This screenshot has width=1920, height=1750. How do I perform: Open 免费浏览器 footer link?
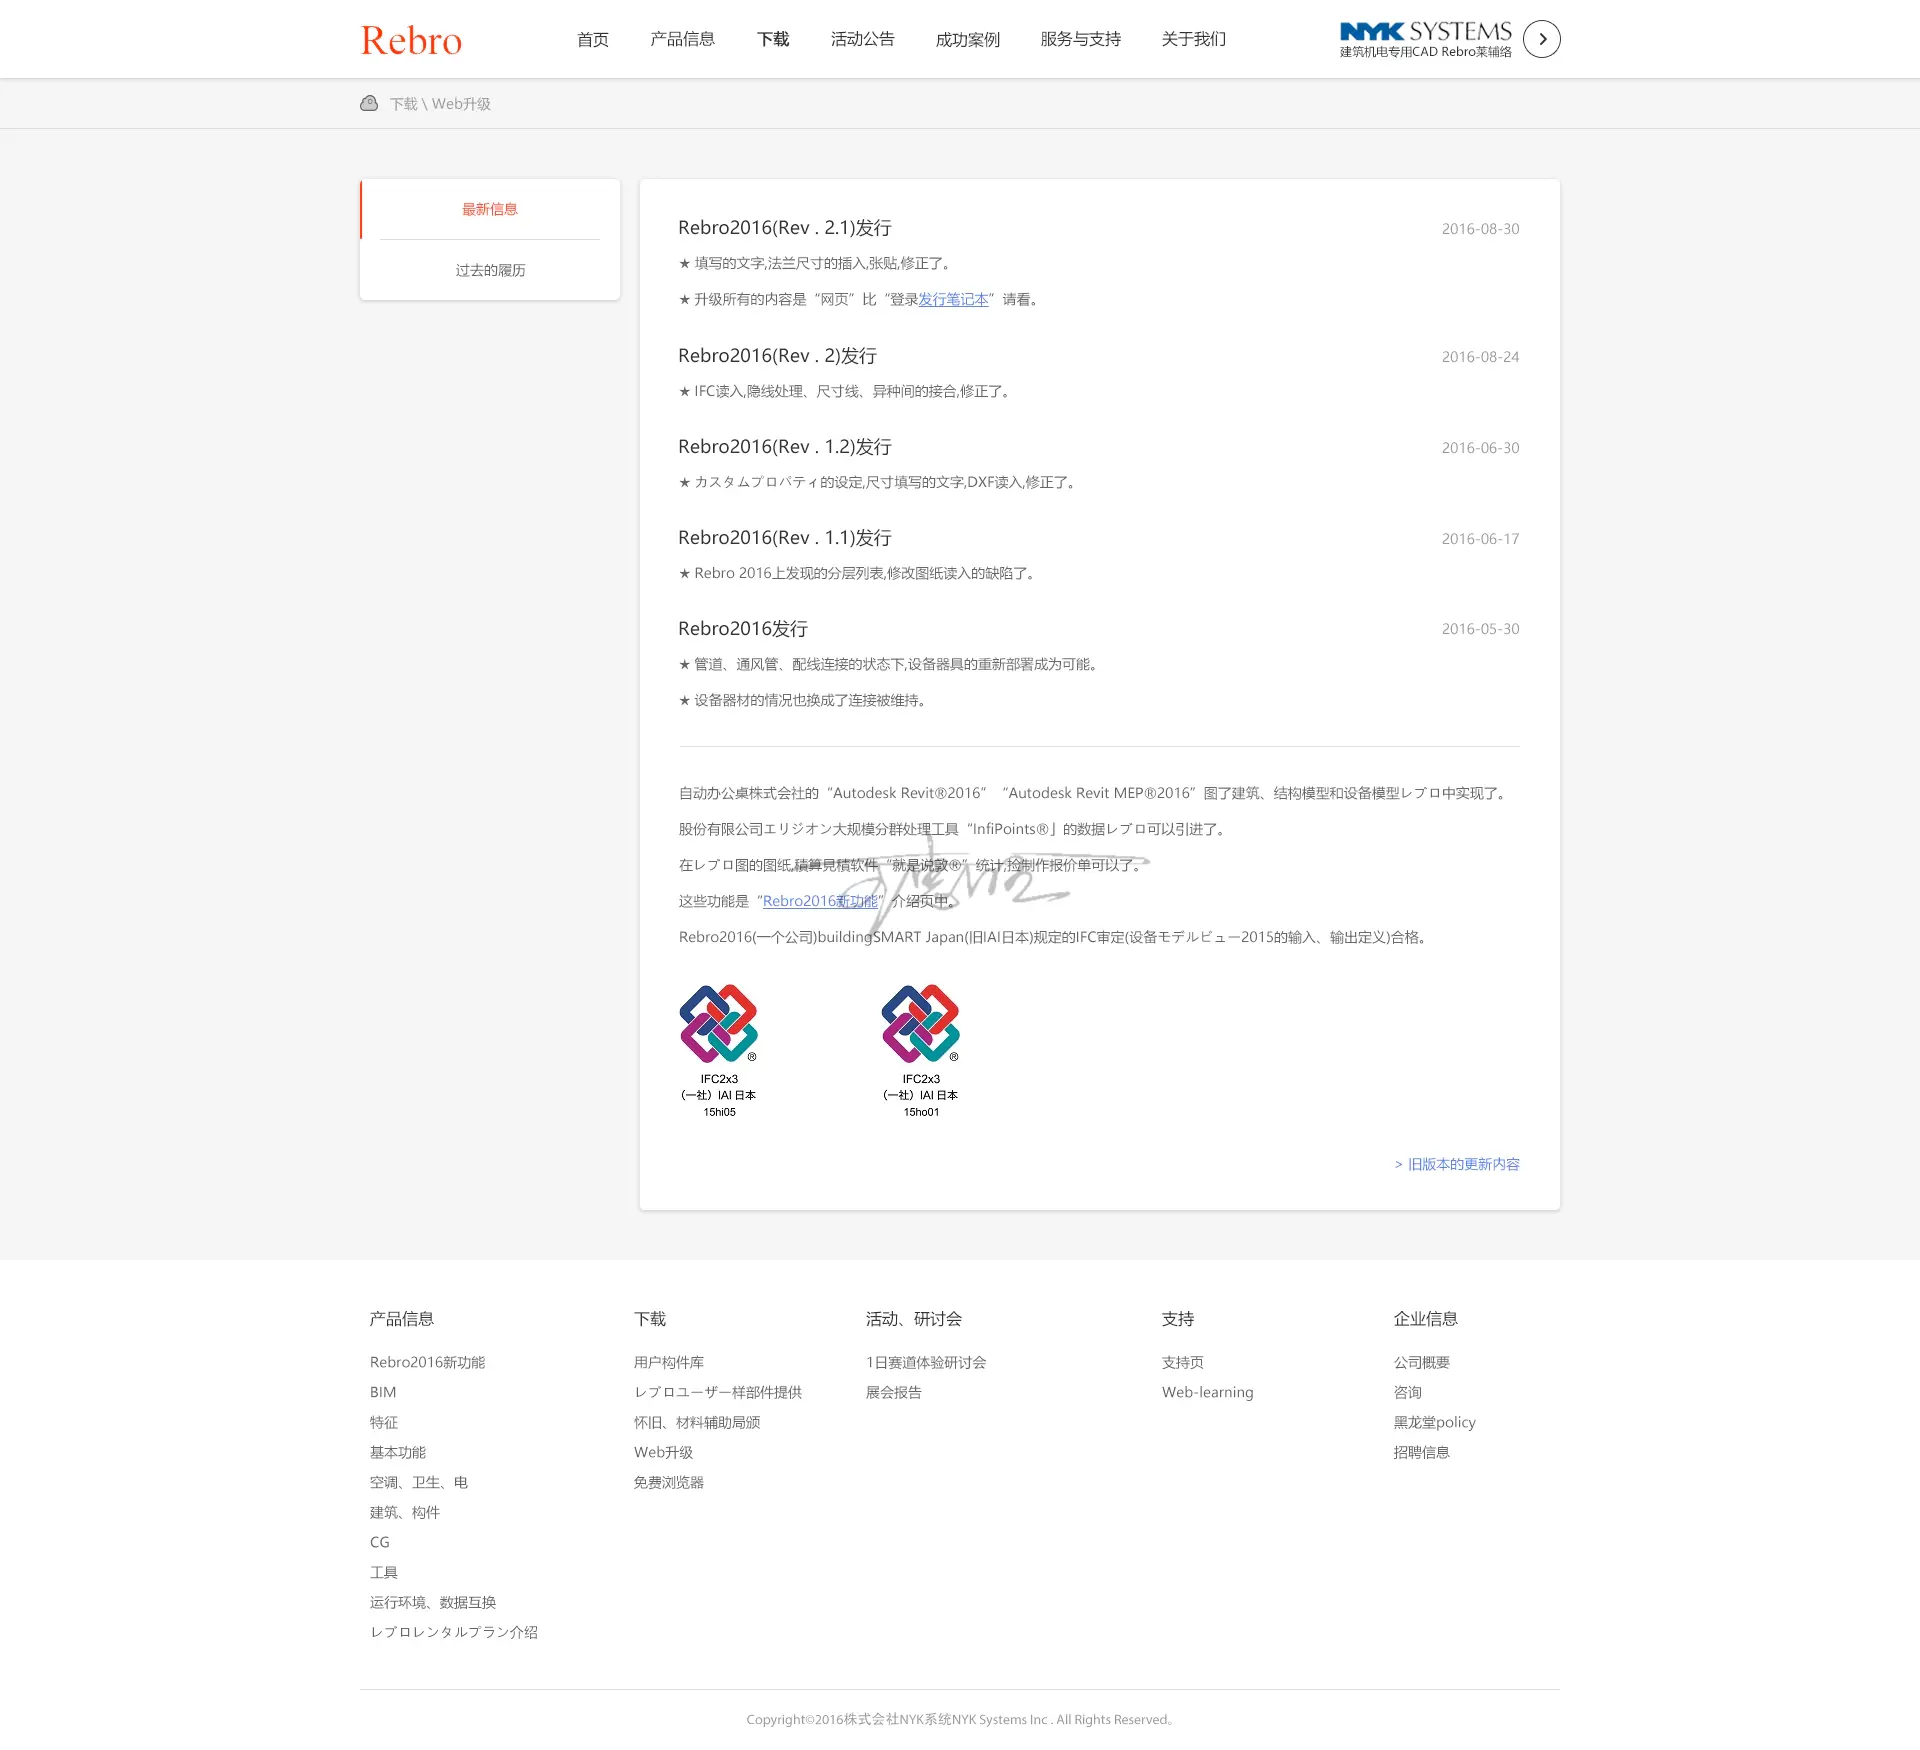coord(669,1482)
